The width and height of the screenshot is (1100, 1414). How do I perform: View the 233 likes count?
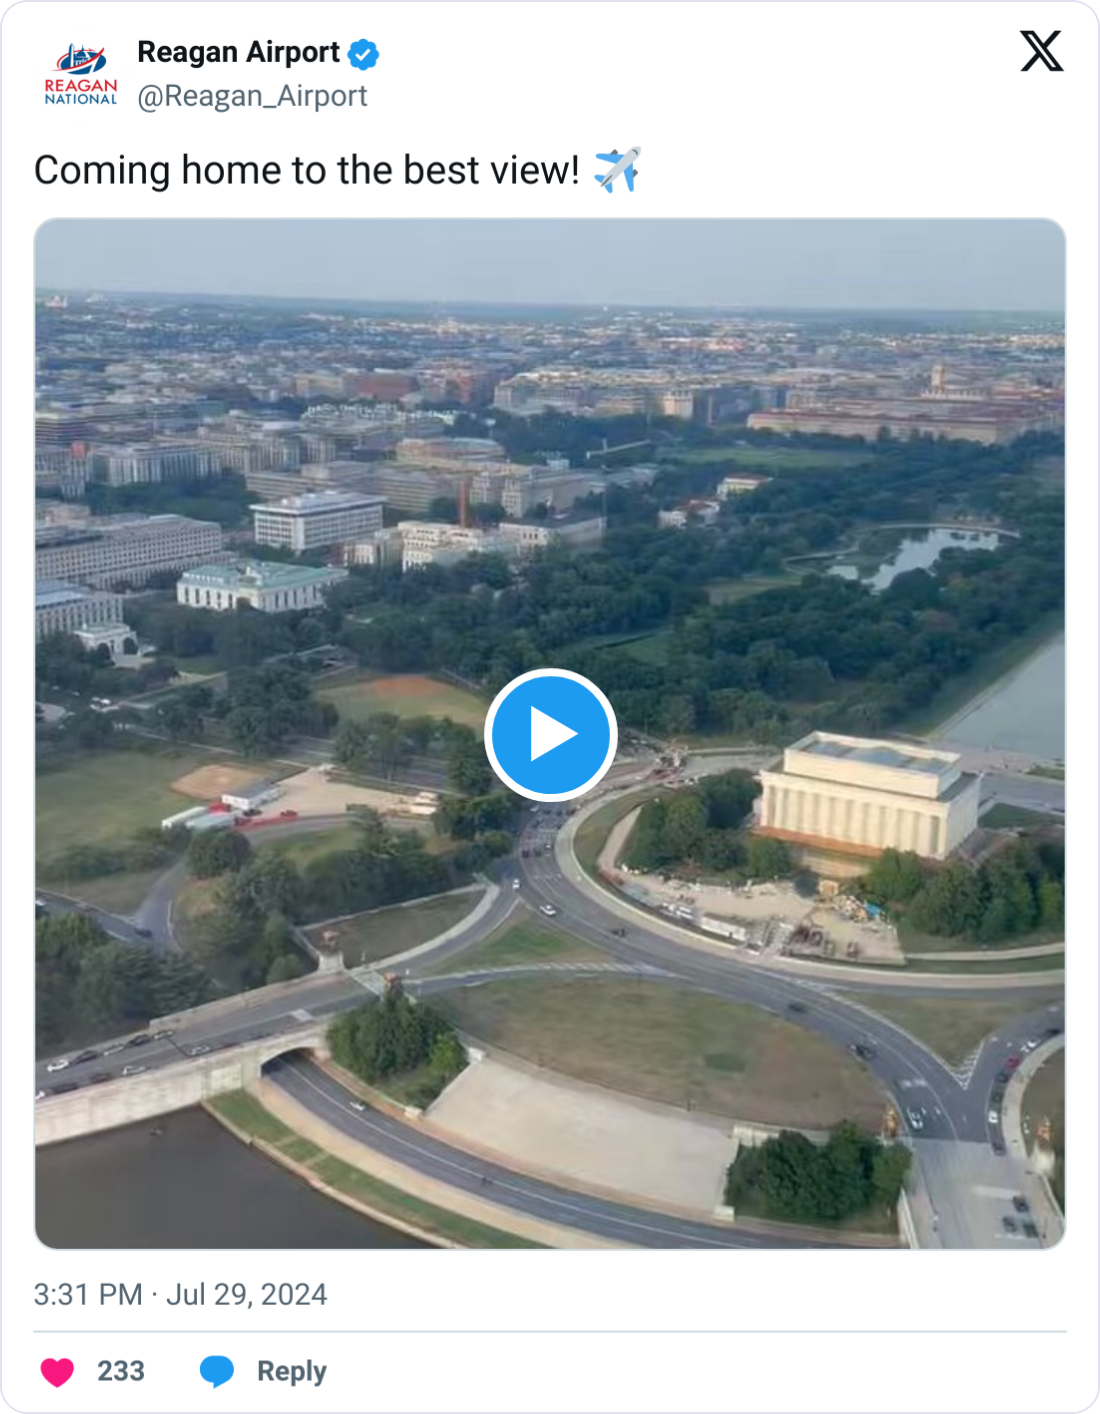121,1371
